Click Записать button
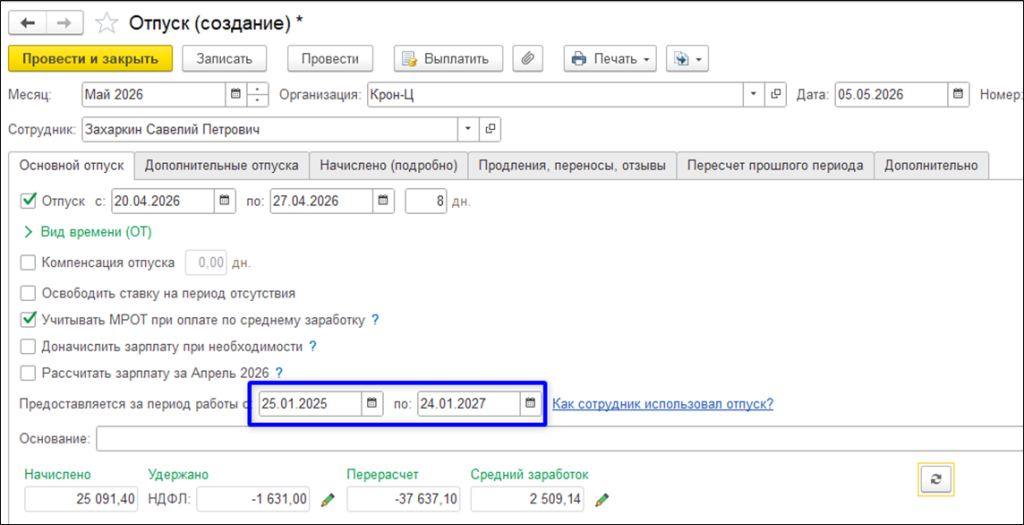Viewport: 1024px width, 525px height. [225, 58]
